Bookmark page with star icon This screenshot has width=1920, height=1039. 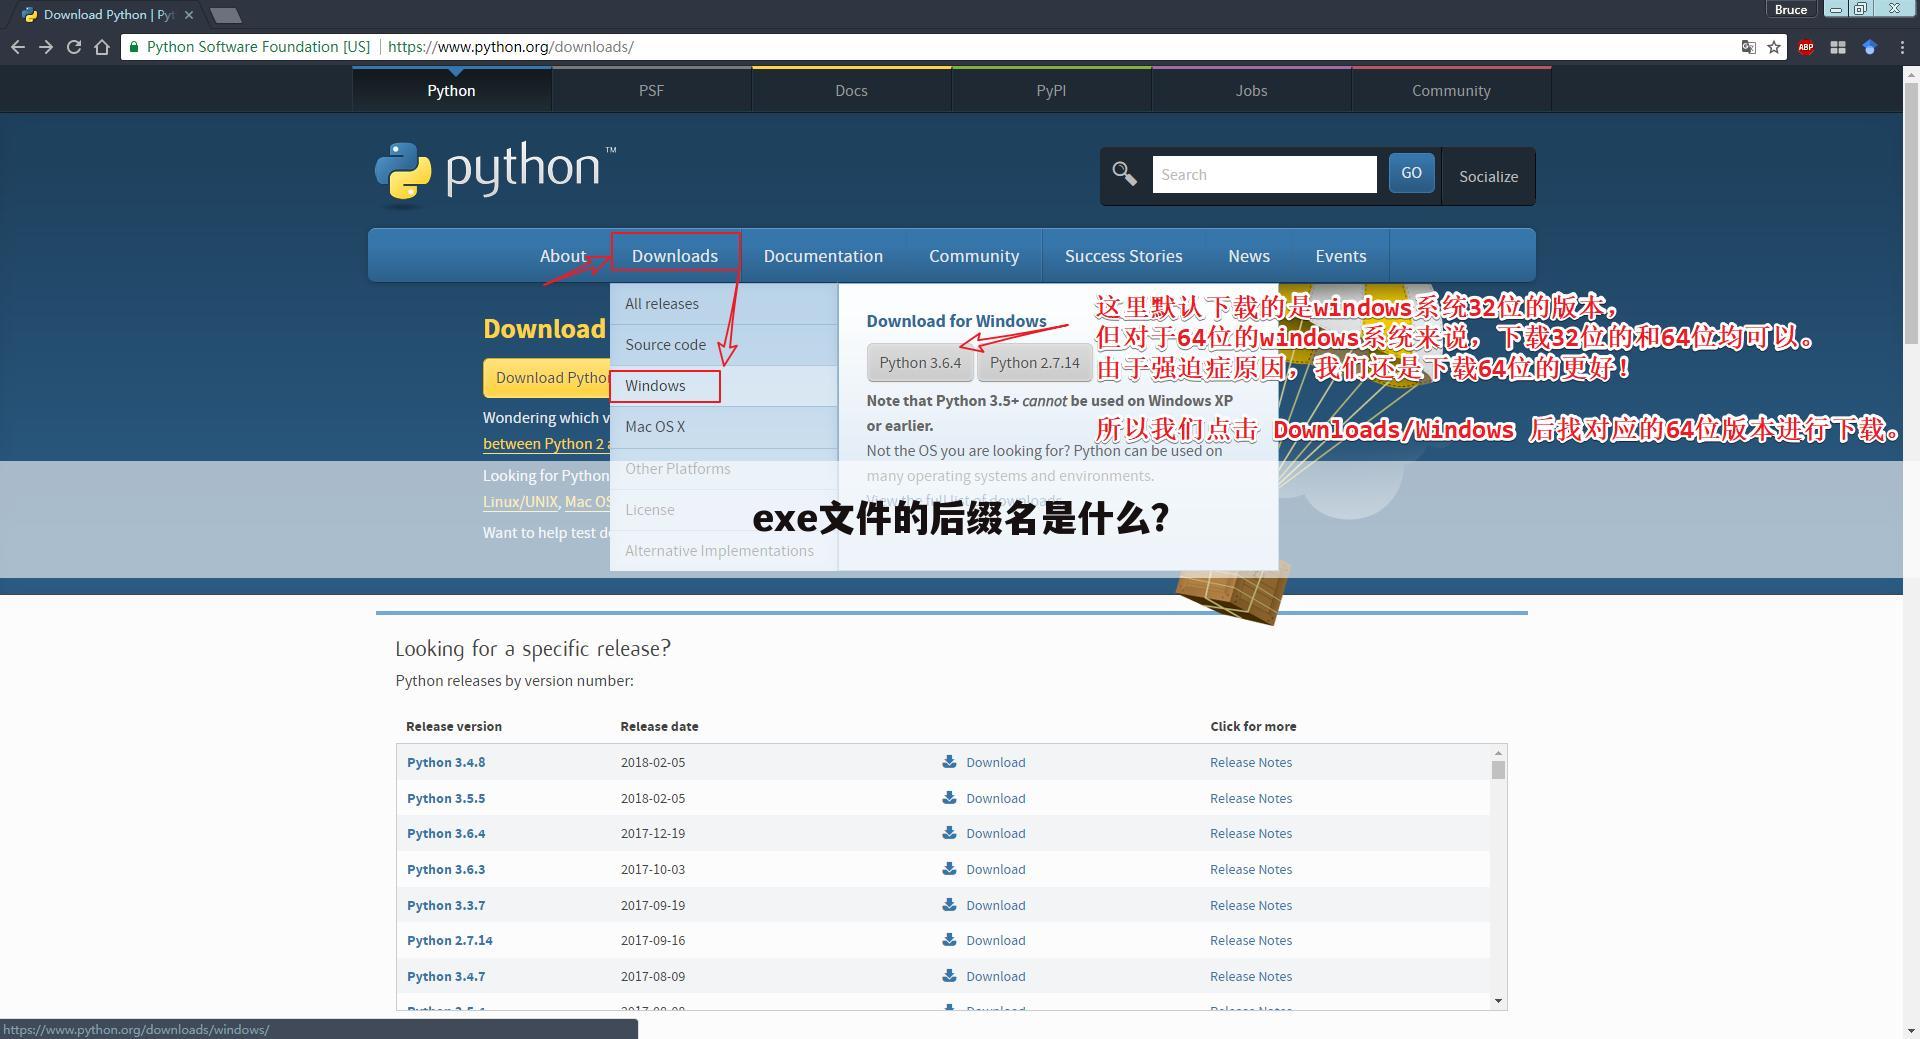click(1774, 47)
